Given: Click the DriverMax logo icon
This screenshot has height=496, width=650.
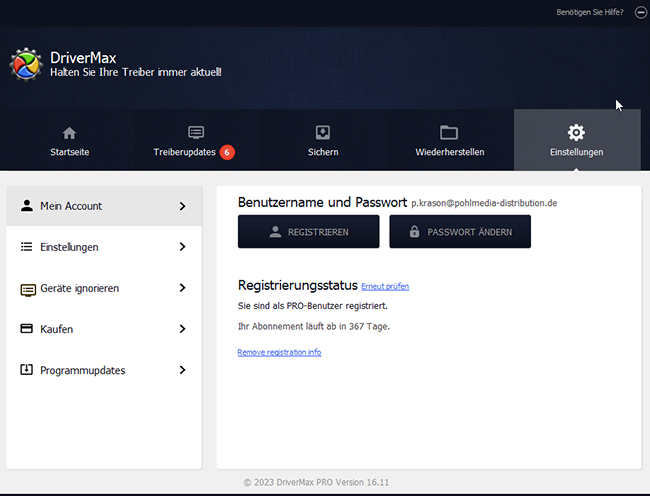Looking at the screenshot, I should [25, 64].
